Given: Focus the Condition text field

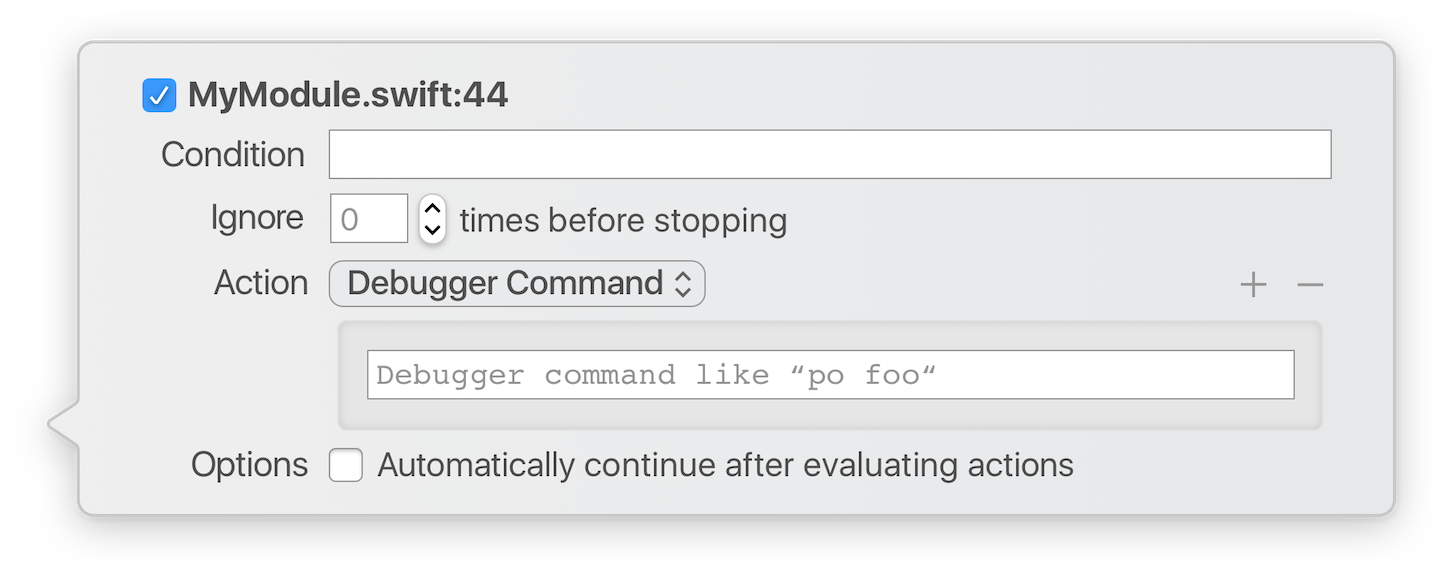Looking at the screenshot, I should [830, 155].
